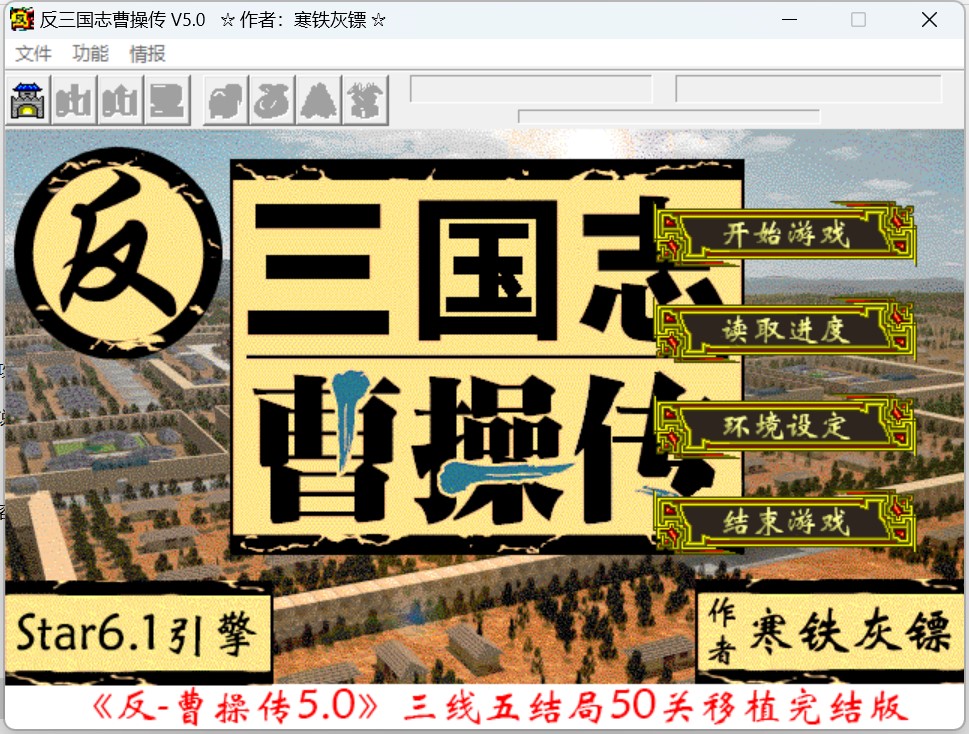Quit via the 结束游戏 button
Viewport: 969px width, 734px height.
tap(785, 522)
